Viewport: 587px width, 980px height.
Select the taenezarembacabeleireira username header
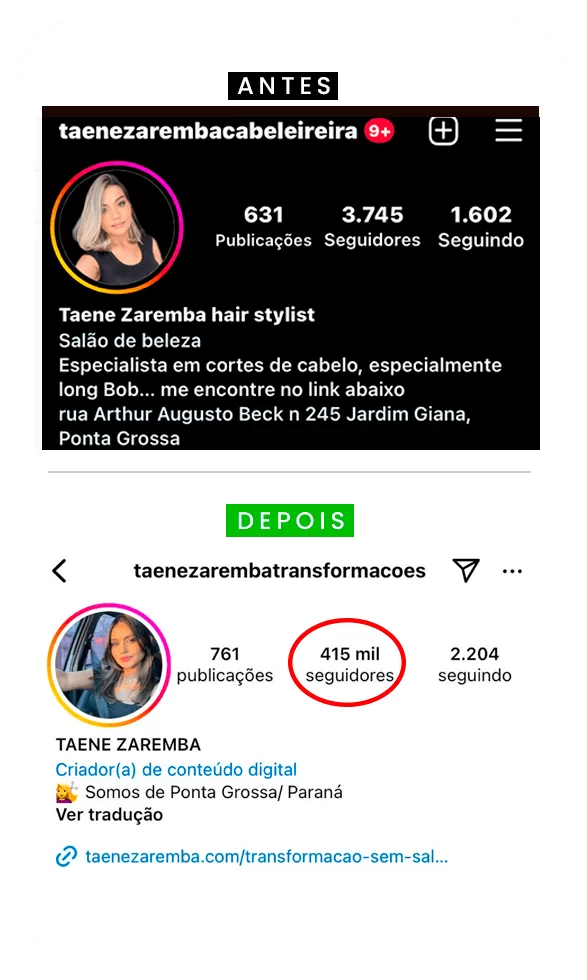coord(208,131)
